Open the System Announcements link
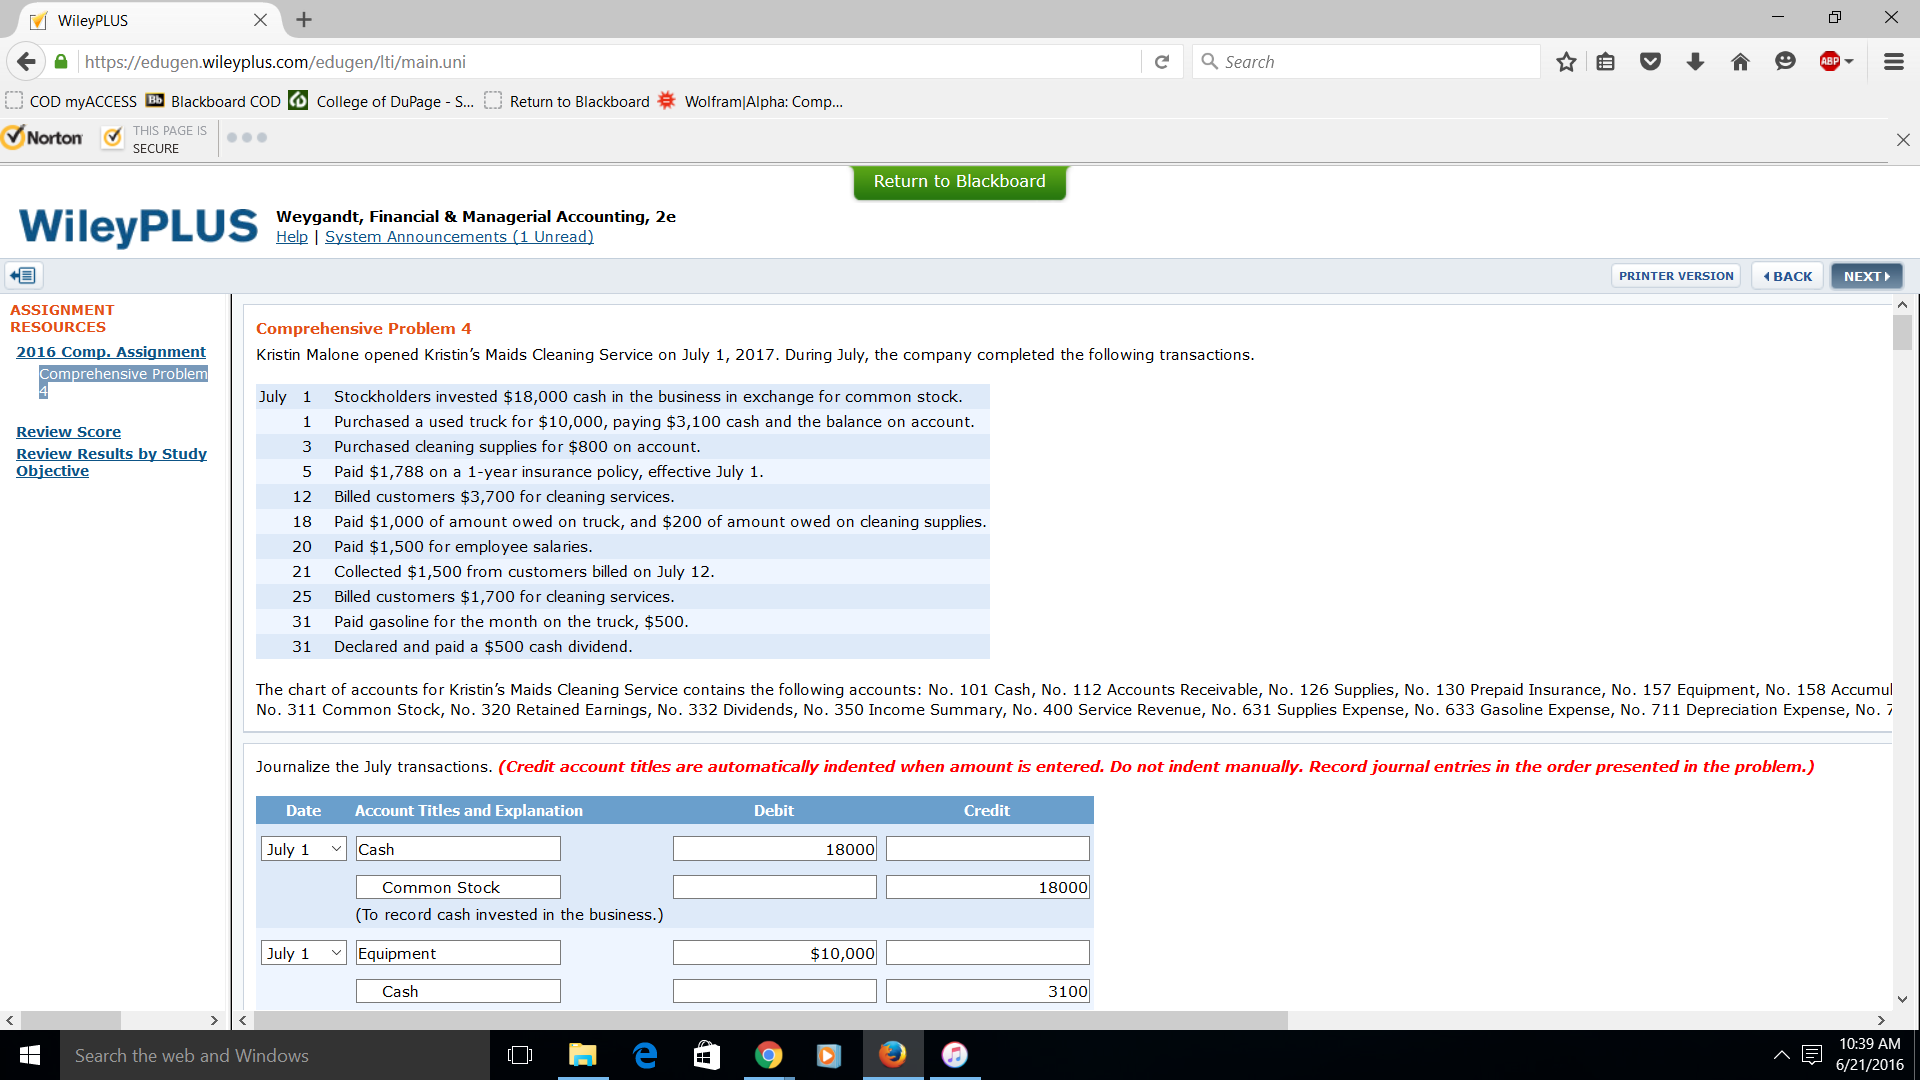Screen dimensions: 1920x1080 point(459,237)
